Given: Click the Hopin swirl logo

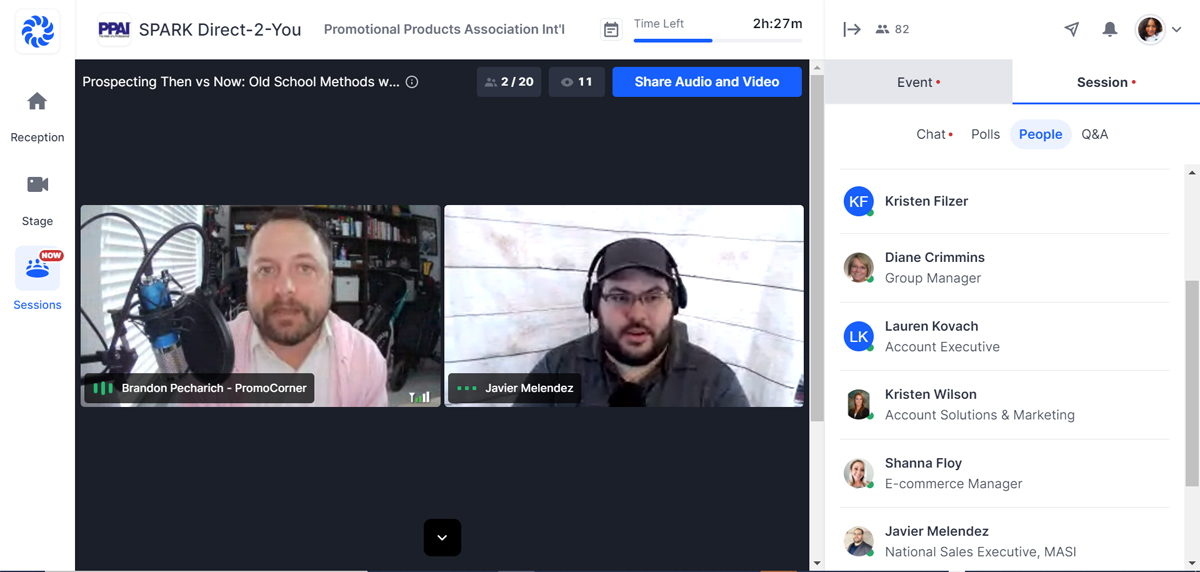Looking at the screenshot, I should (37, 31).
